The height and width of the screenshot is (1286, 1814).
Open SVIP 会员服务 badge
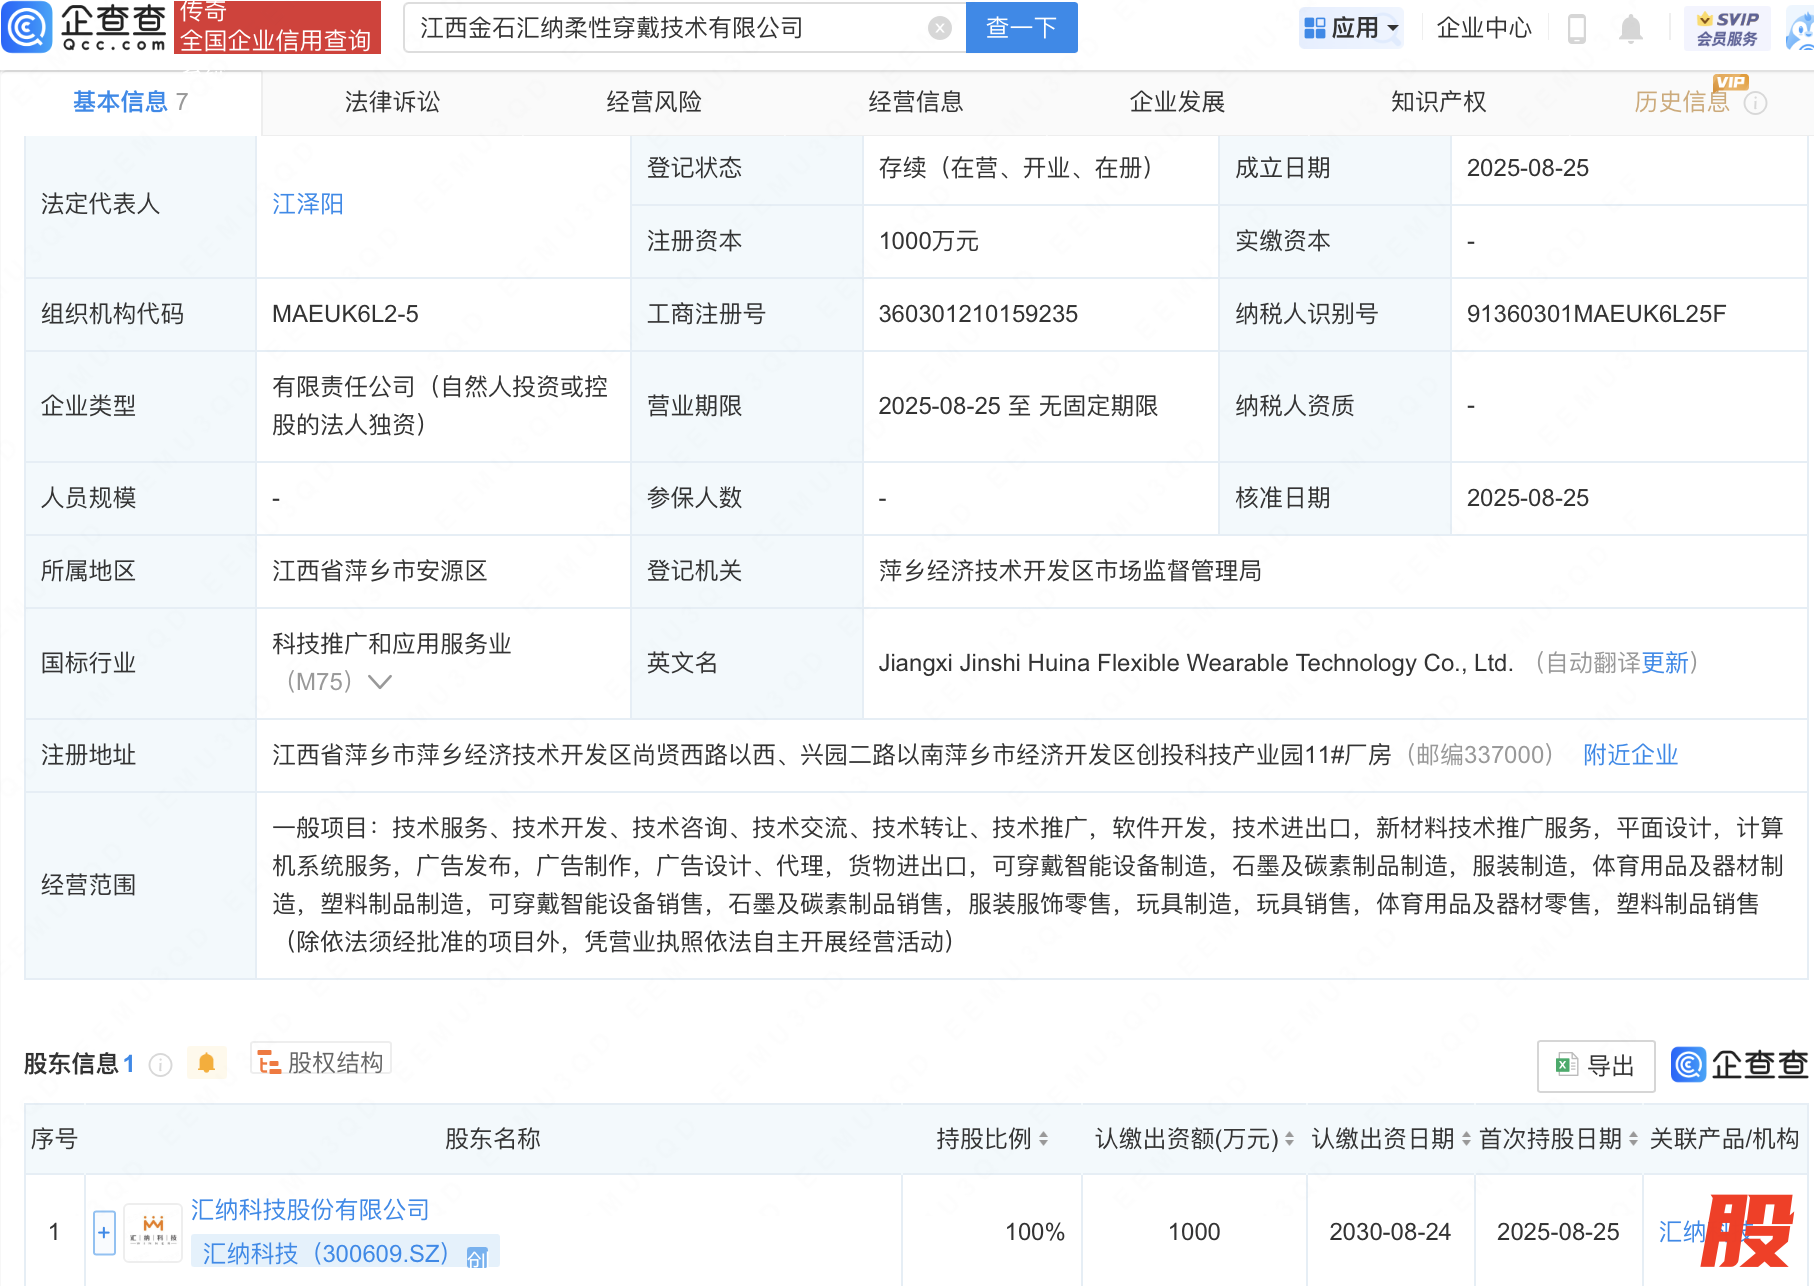1727,28
